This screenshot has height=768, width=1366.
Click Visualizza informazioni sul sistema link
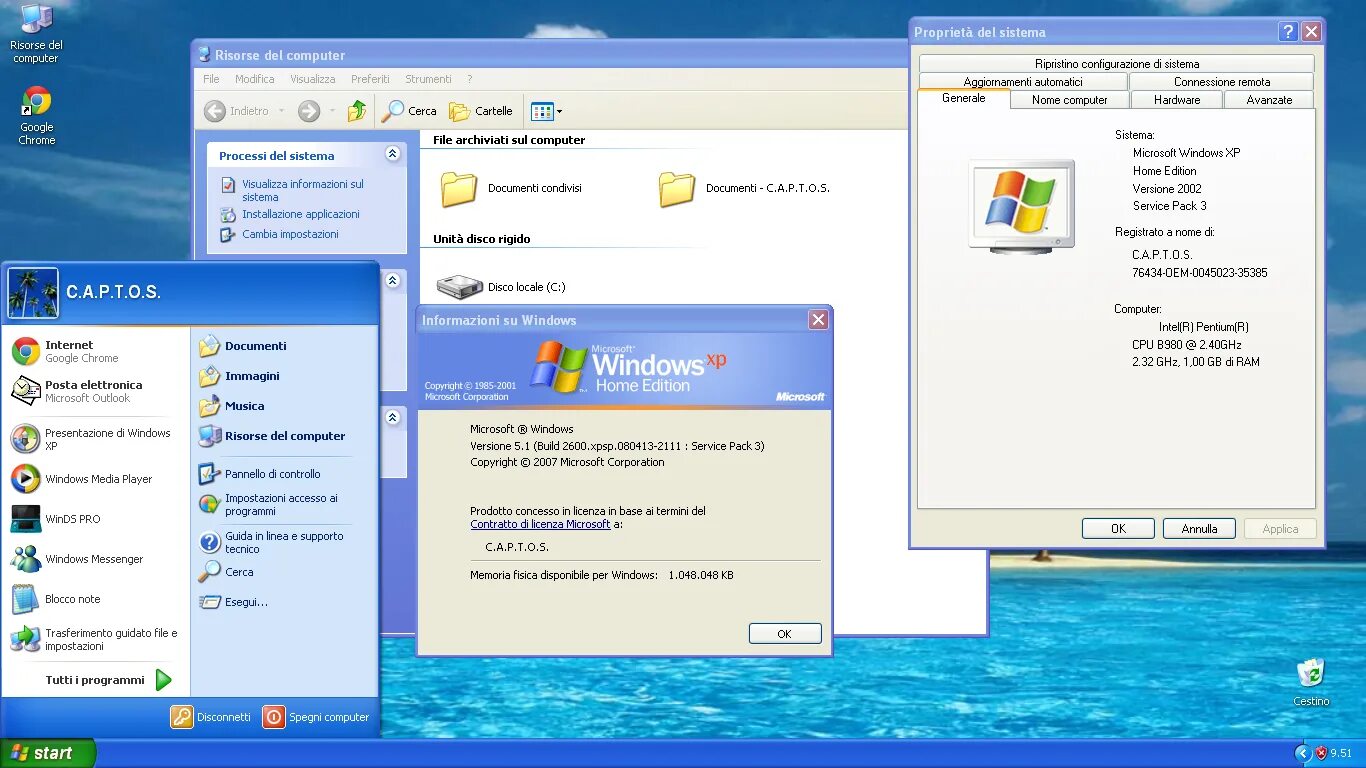[303, 190]
